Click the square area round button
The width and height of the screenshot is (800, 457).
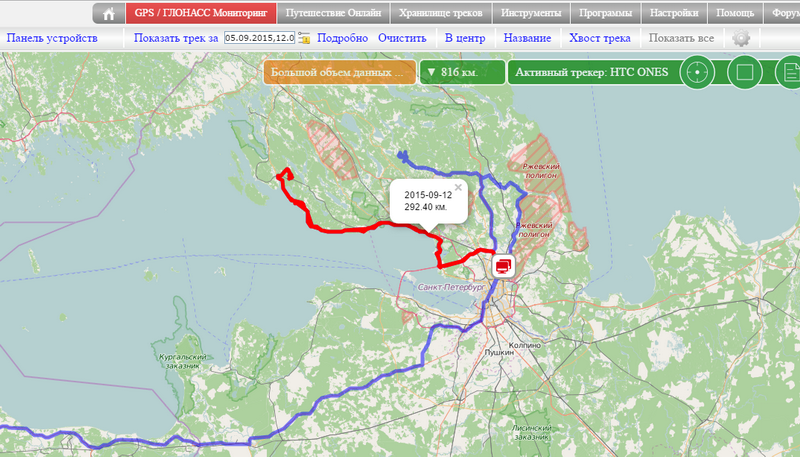point(743,73)
